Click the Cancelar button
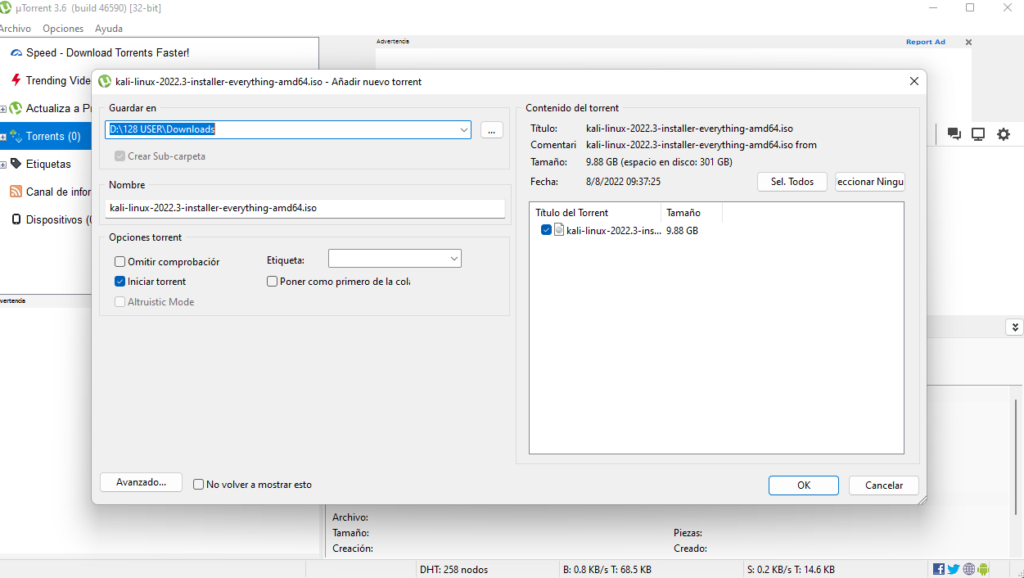Image resolution: width=1024 pixels, height=578 pixels. click(884, 485)
